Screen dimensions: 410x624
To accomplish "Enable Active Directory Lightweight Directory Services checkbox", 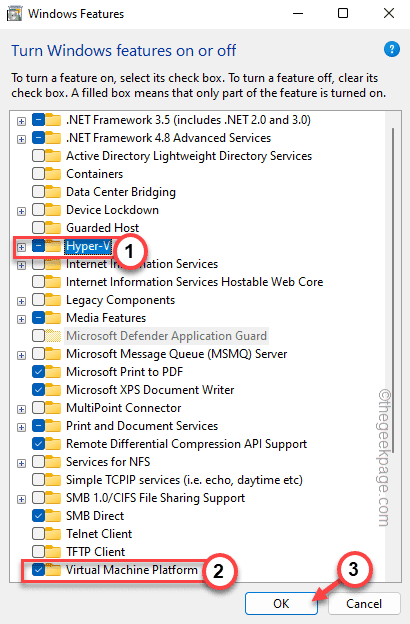I will point(38,156).
